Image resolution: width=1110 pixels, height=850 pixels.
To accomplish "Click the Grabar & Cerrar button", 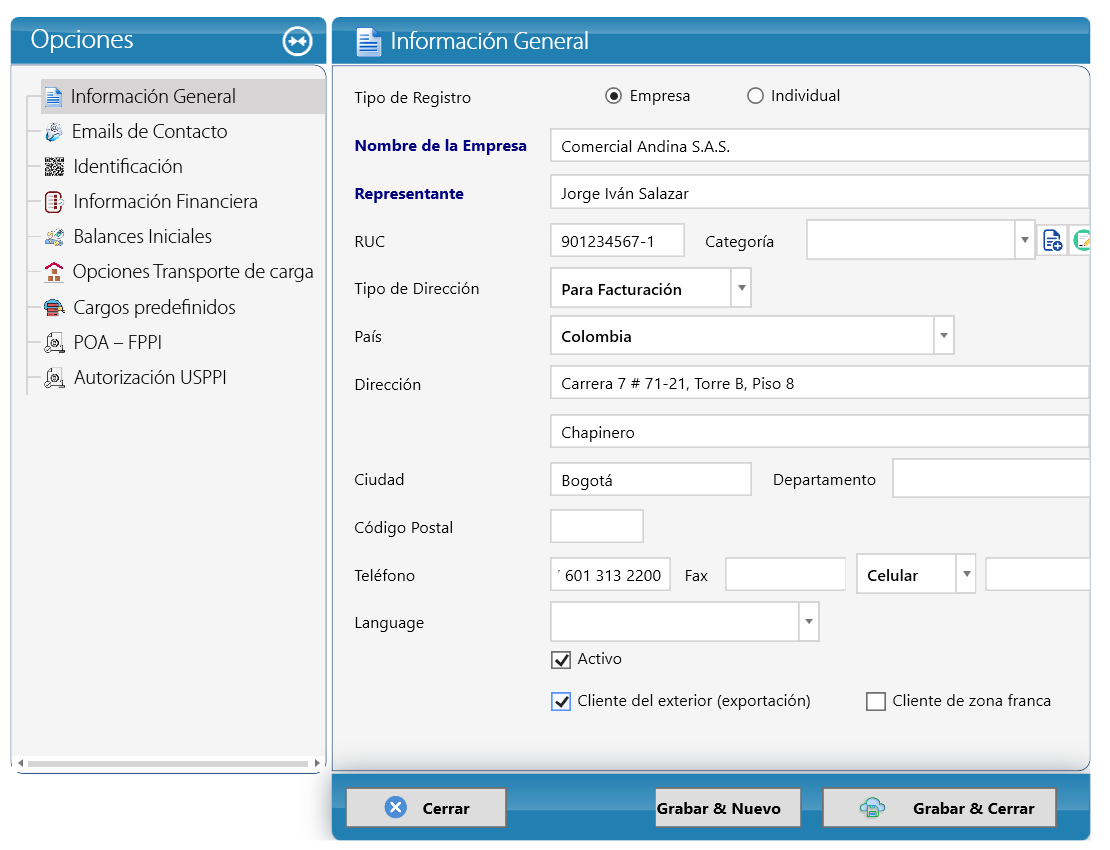I will (x=939, y=808).
